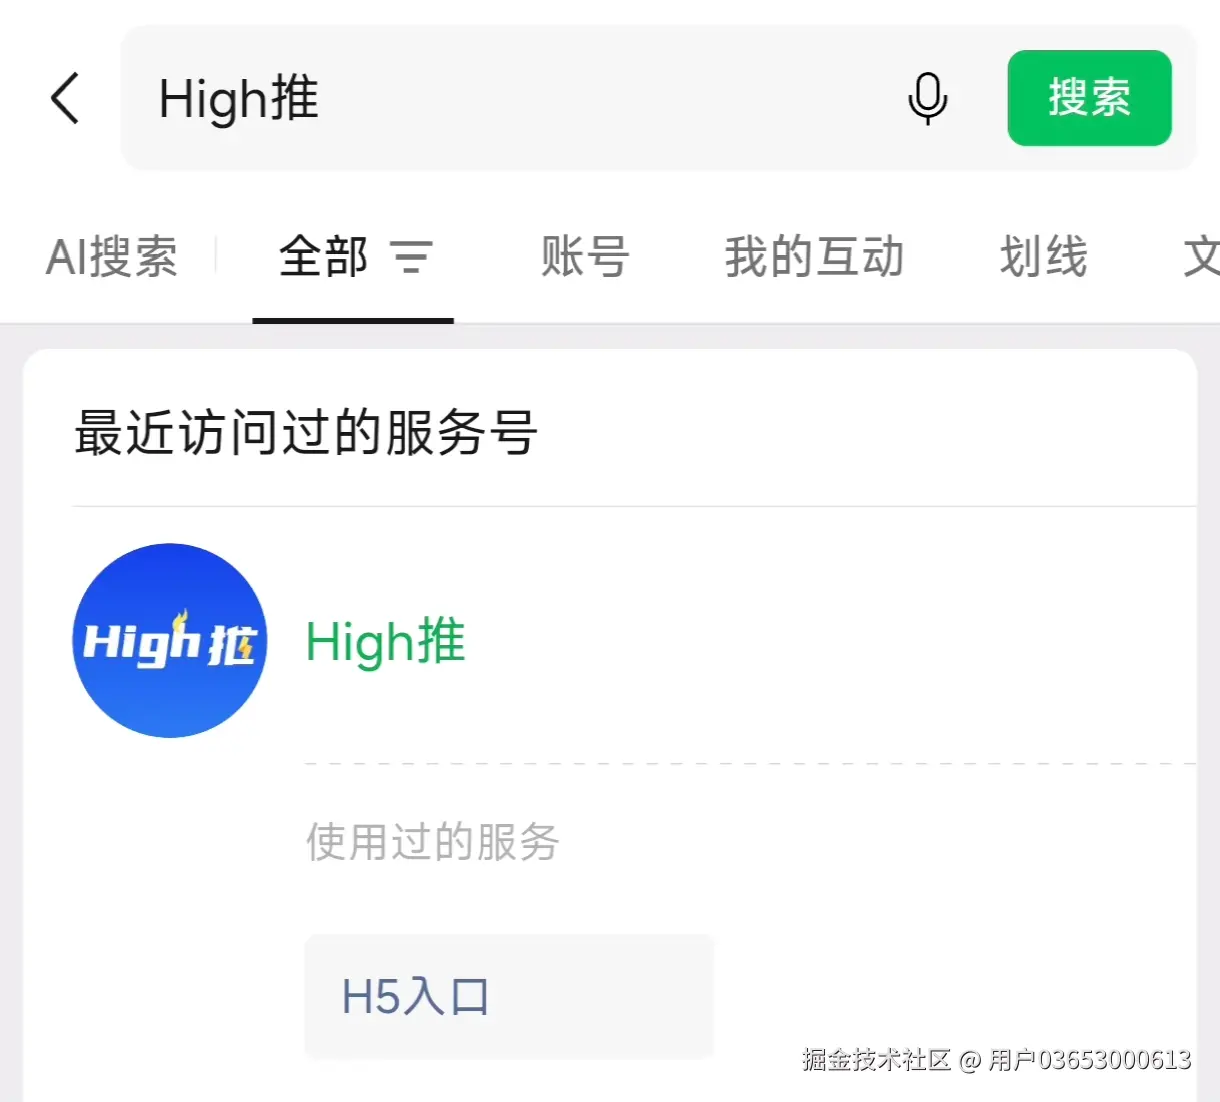Switch to the AI搜索 tab

(x=112, y=257)
